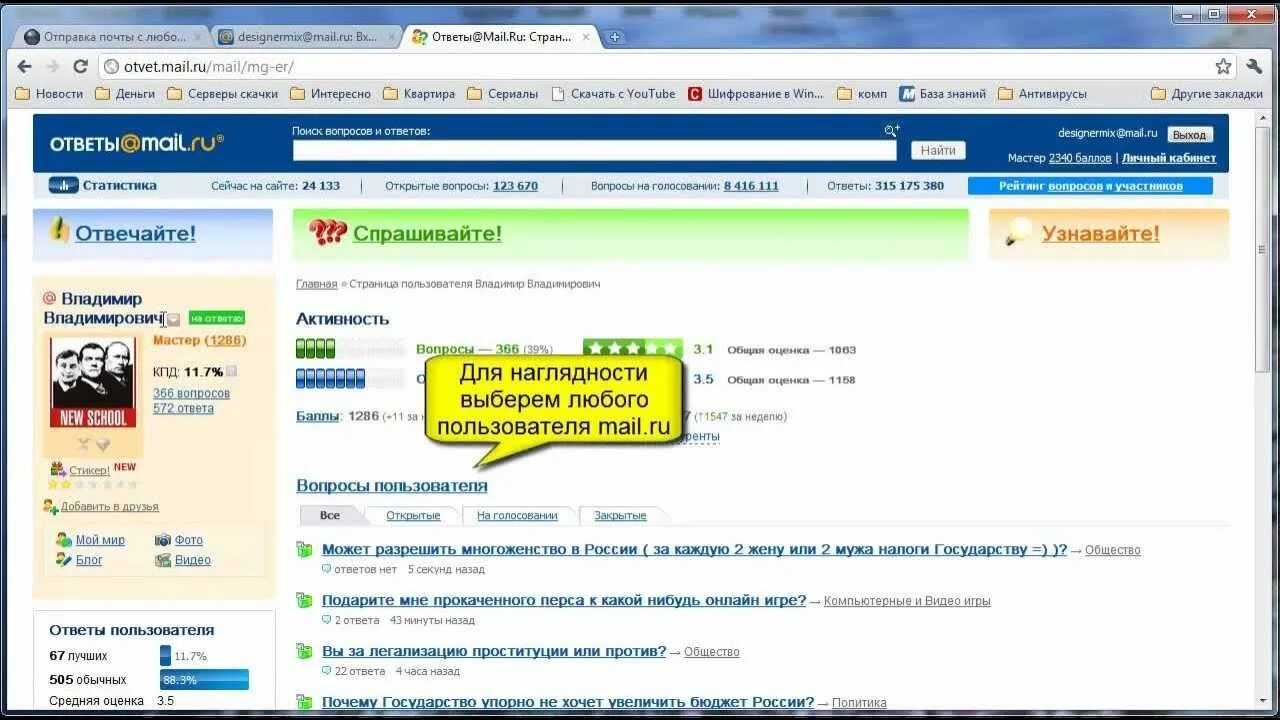Open 572 ответа link
The width and height of the screenshot is (1280, 720).
point(183,408)
